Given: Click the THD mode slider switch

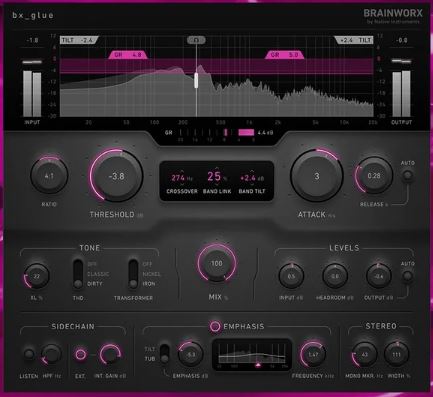Looking at the screenshot, I should (78, 274).
